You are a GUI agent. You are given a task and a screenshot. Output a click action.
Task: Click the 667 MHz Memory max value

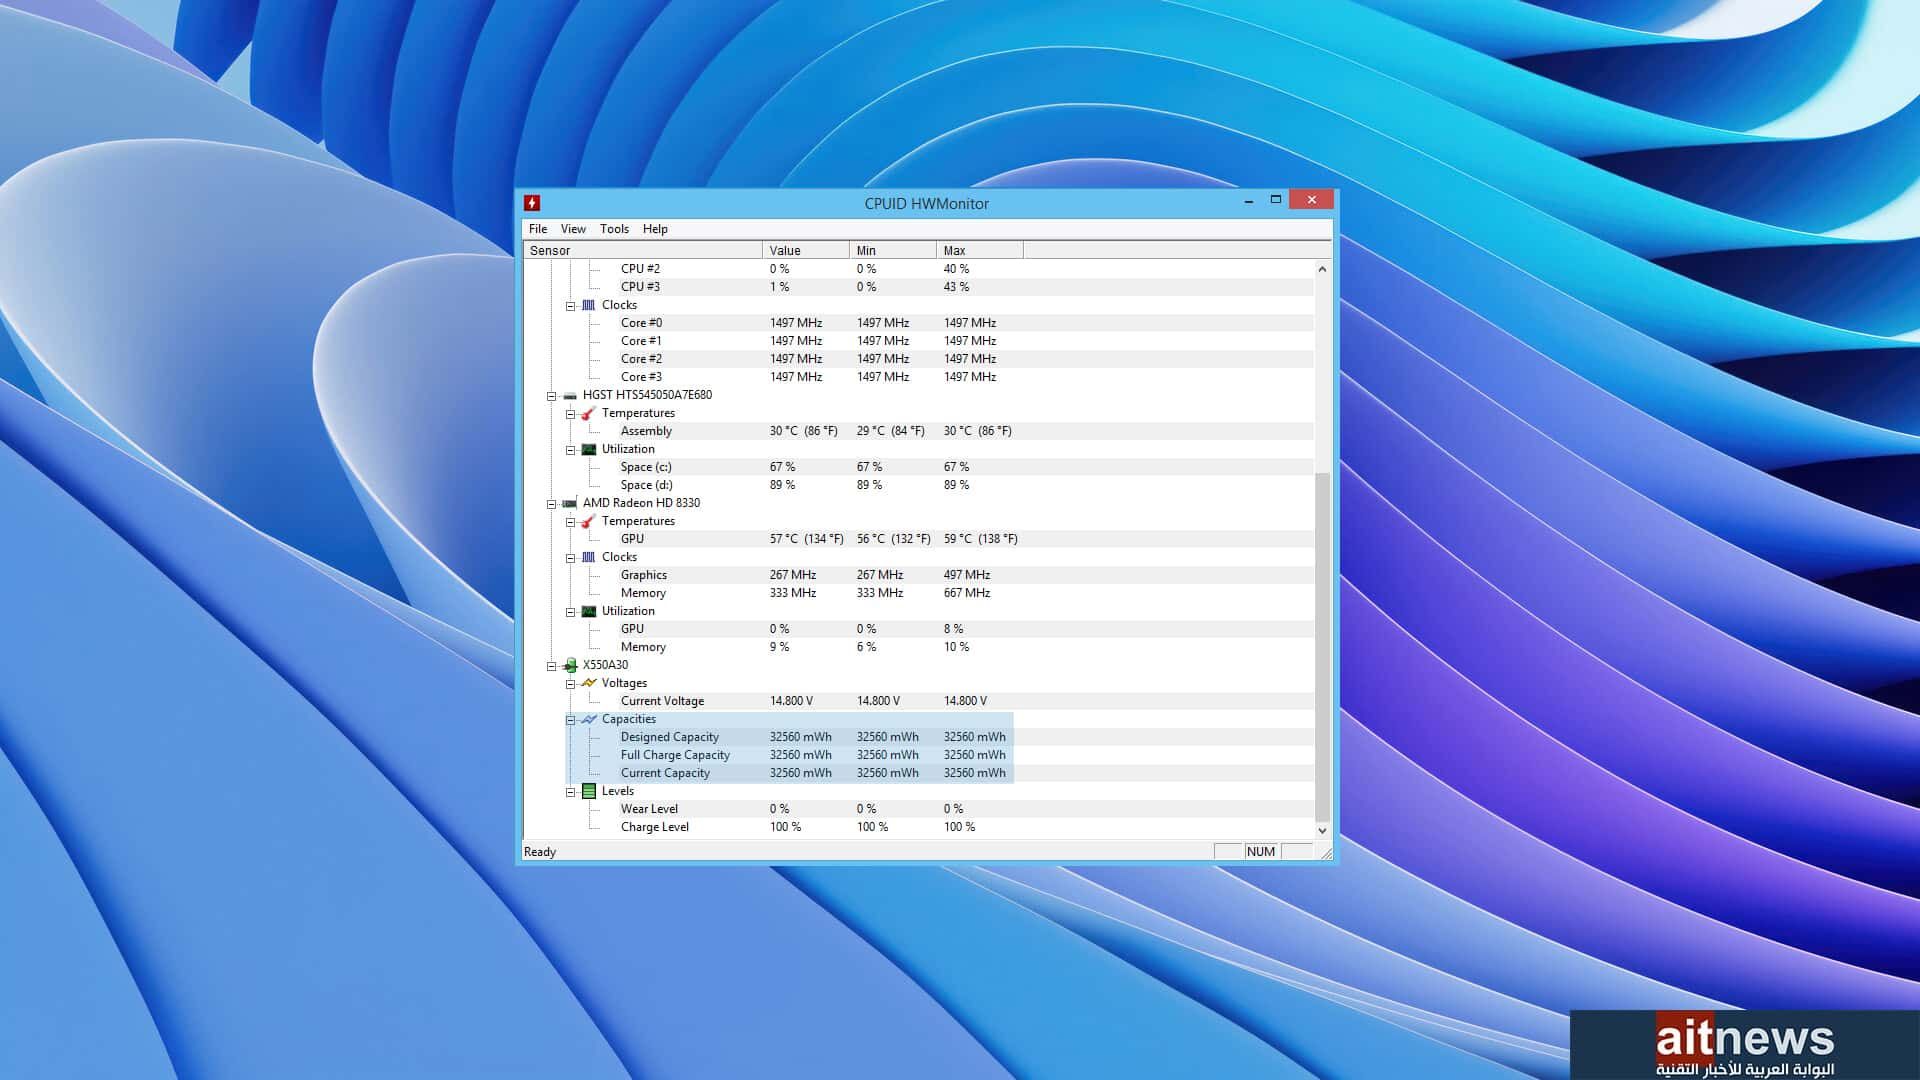click(x=967, y=593)
